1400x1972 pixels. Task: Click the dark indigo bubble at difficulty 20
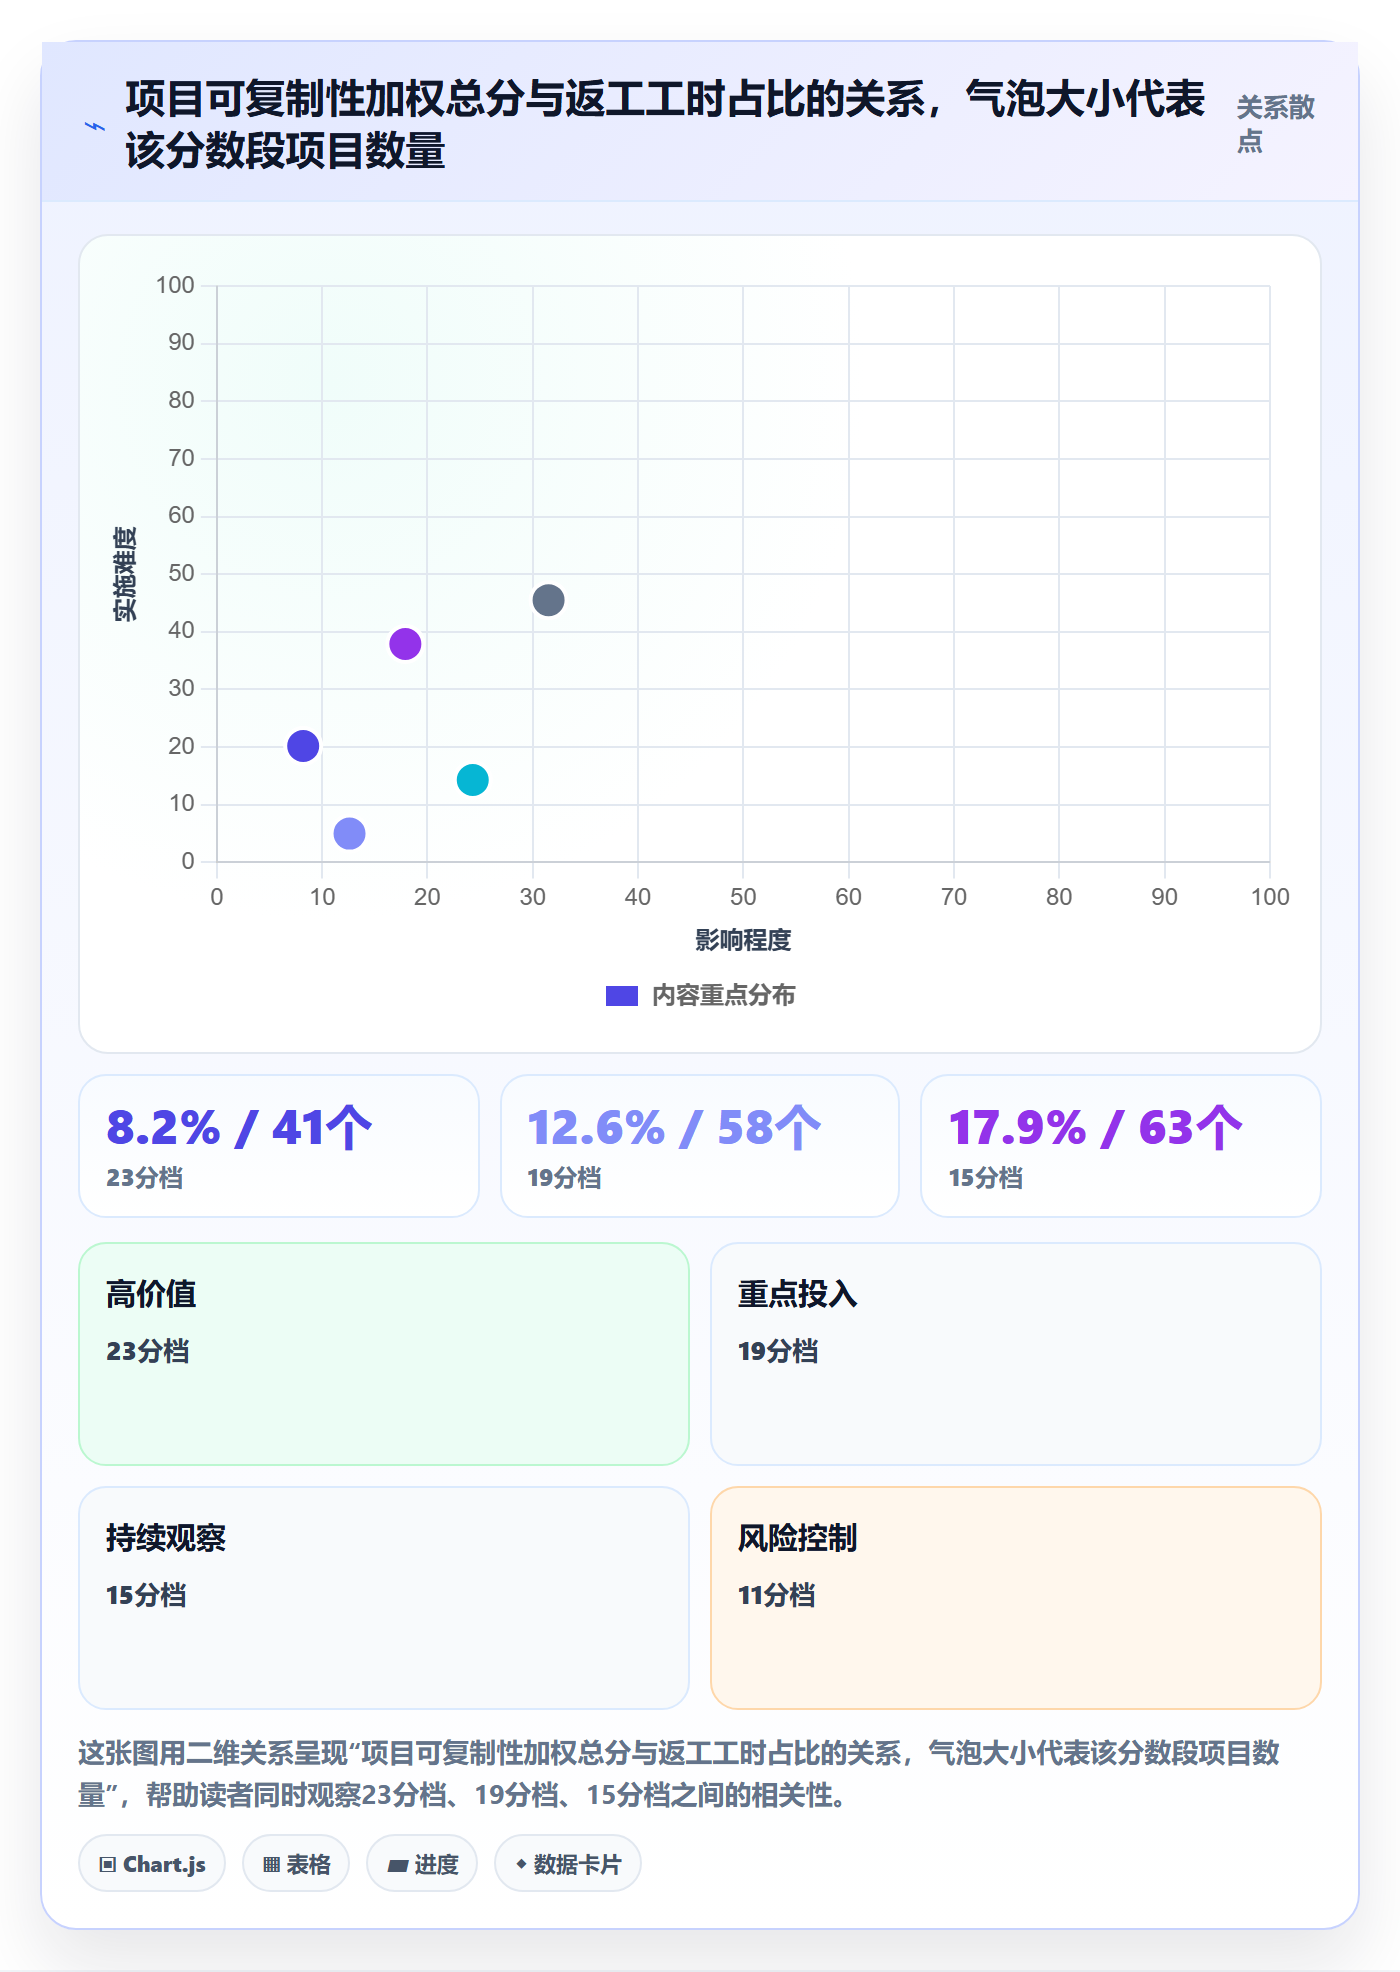[x=303, y=746]
